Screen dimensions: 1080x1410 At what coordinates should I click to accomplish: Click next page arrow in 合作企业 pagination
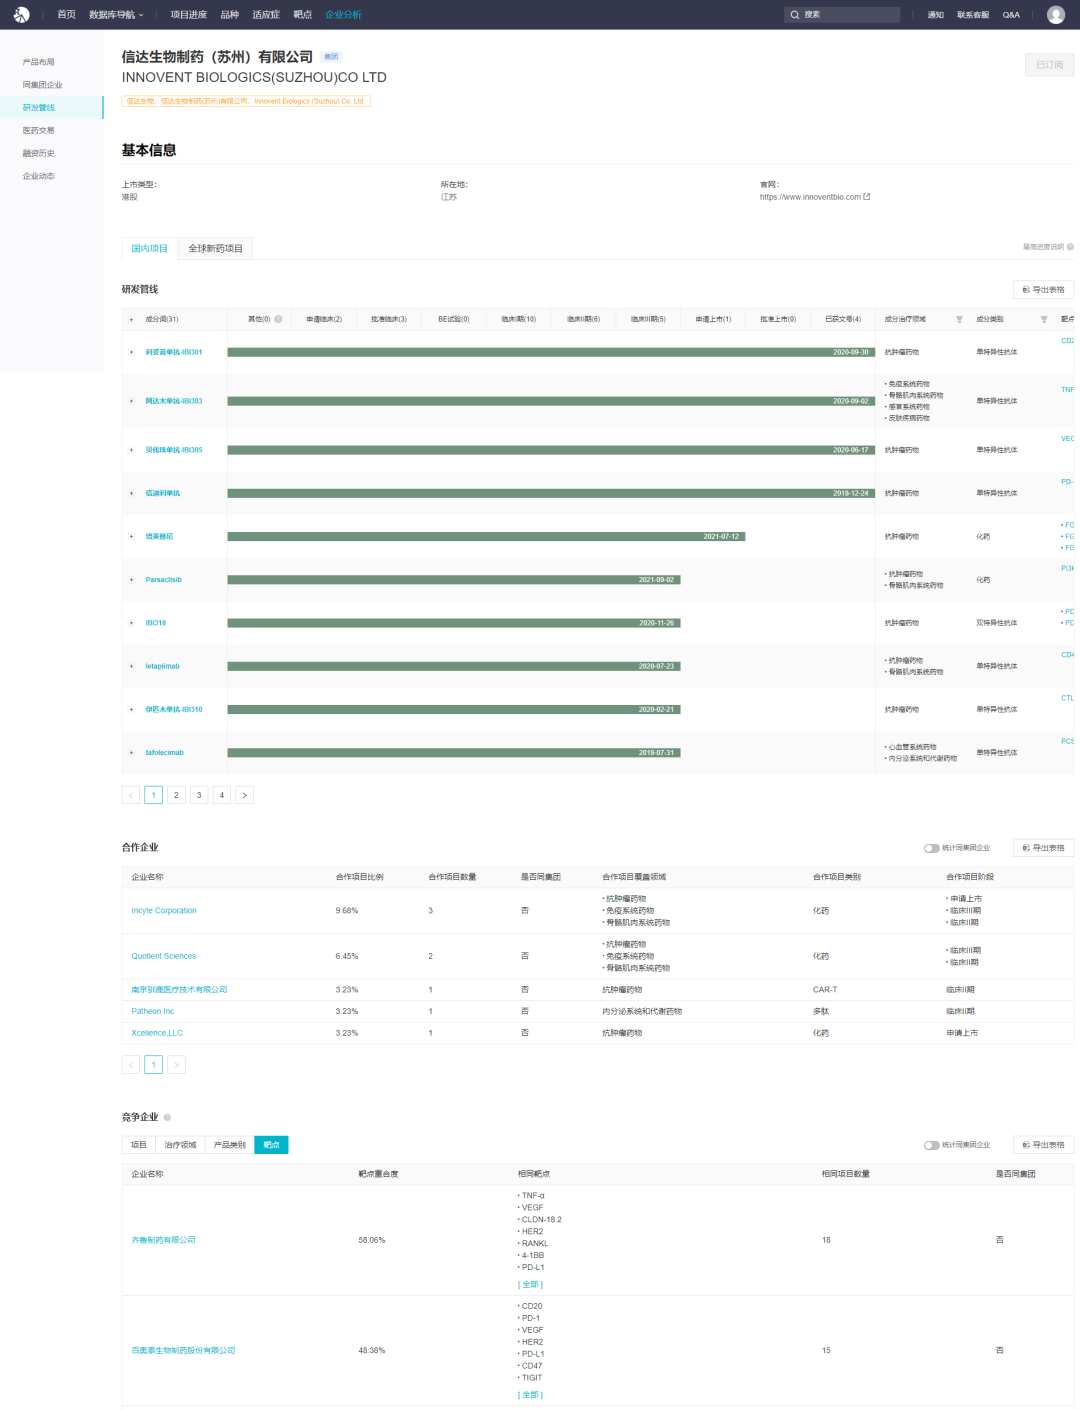click(176, 1065)
